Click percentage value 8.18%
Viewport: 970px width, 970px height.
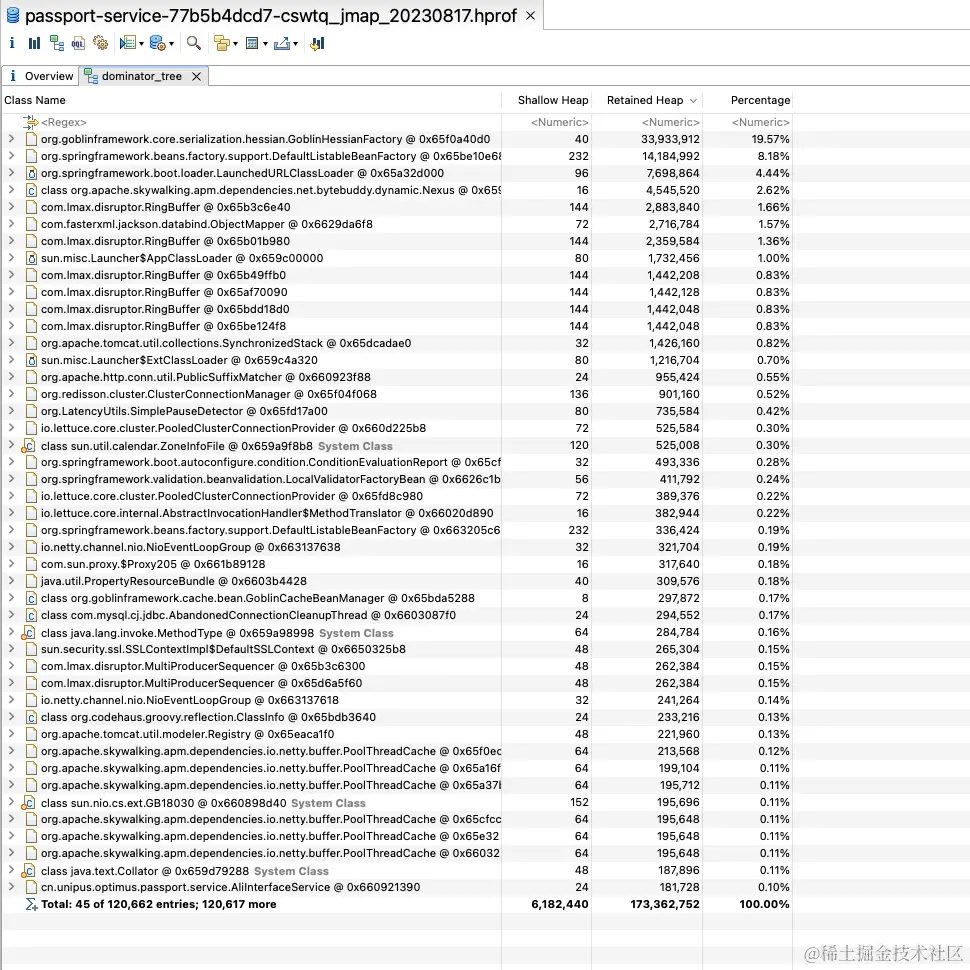point(773,156)
